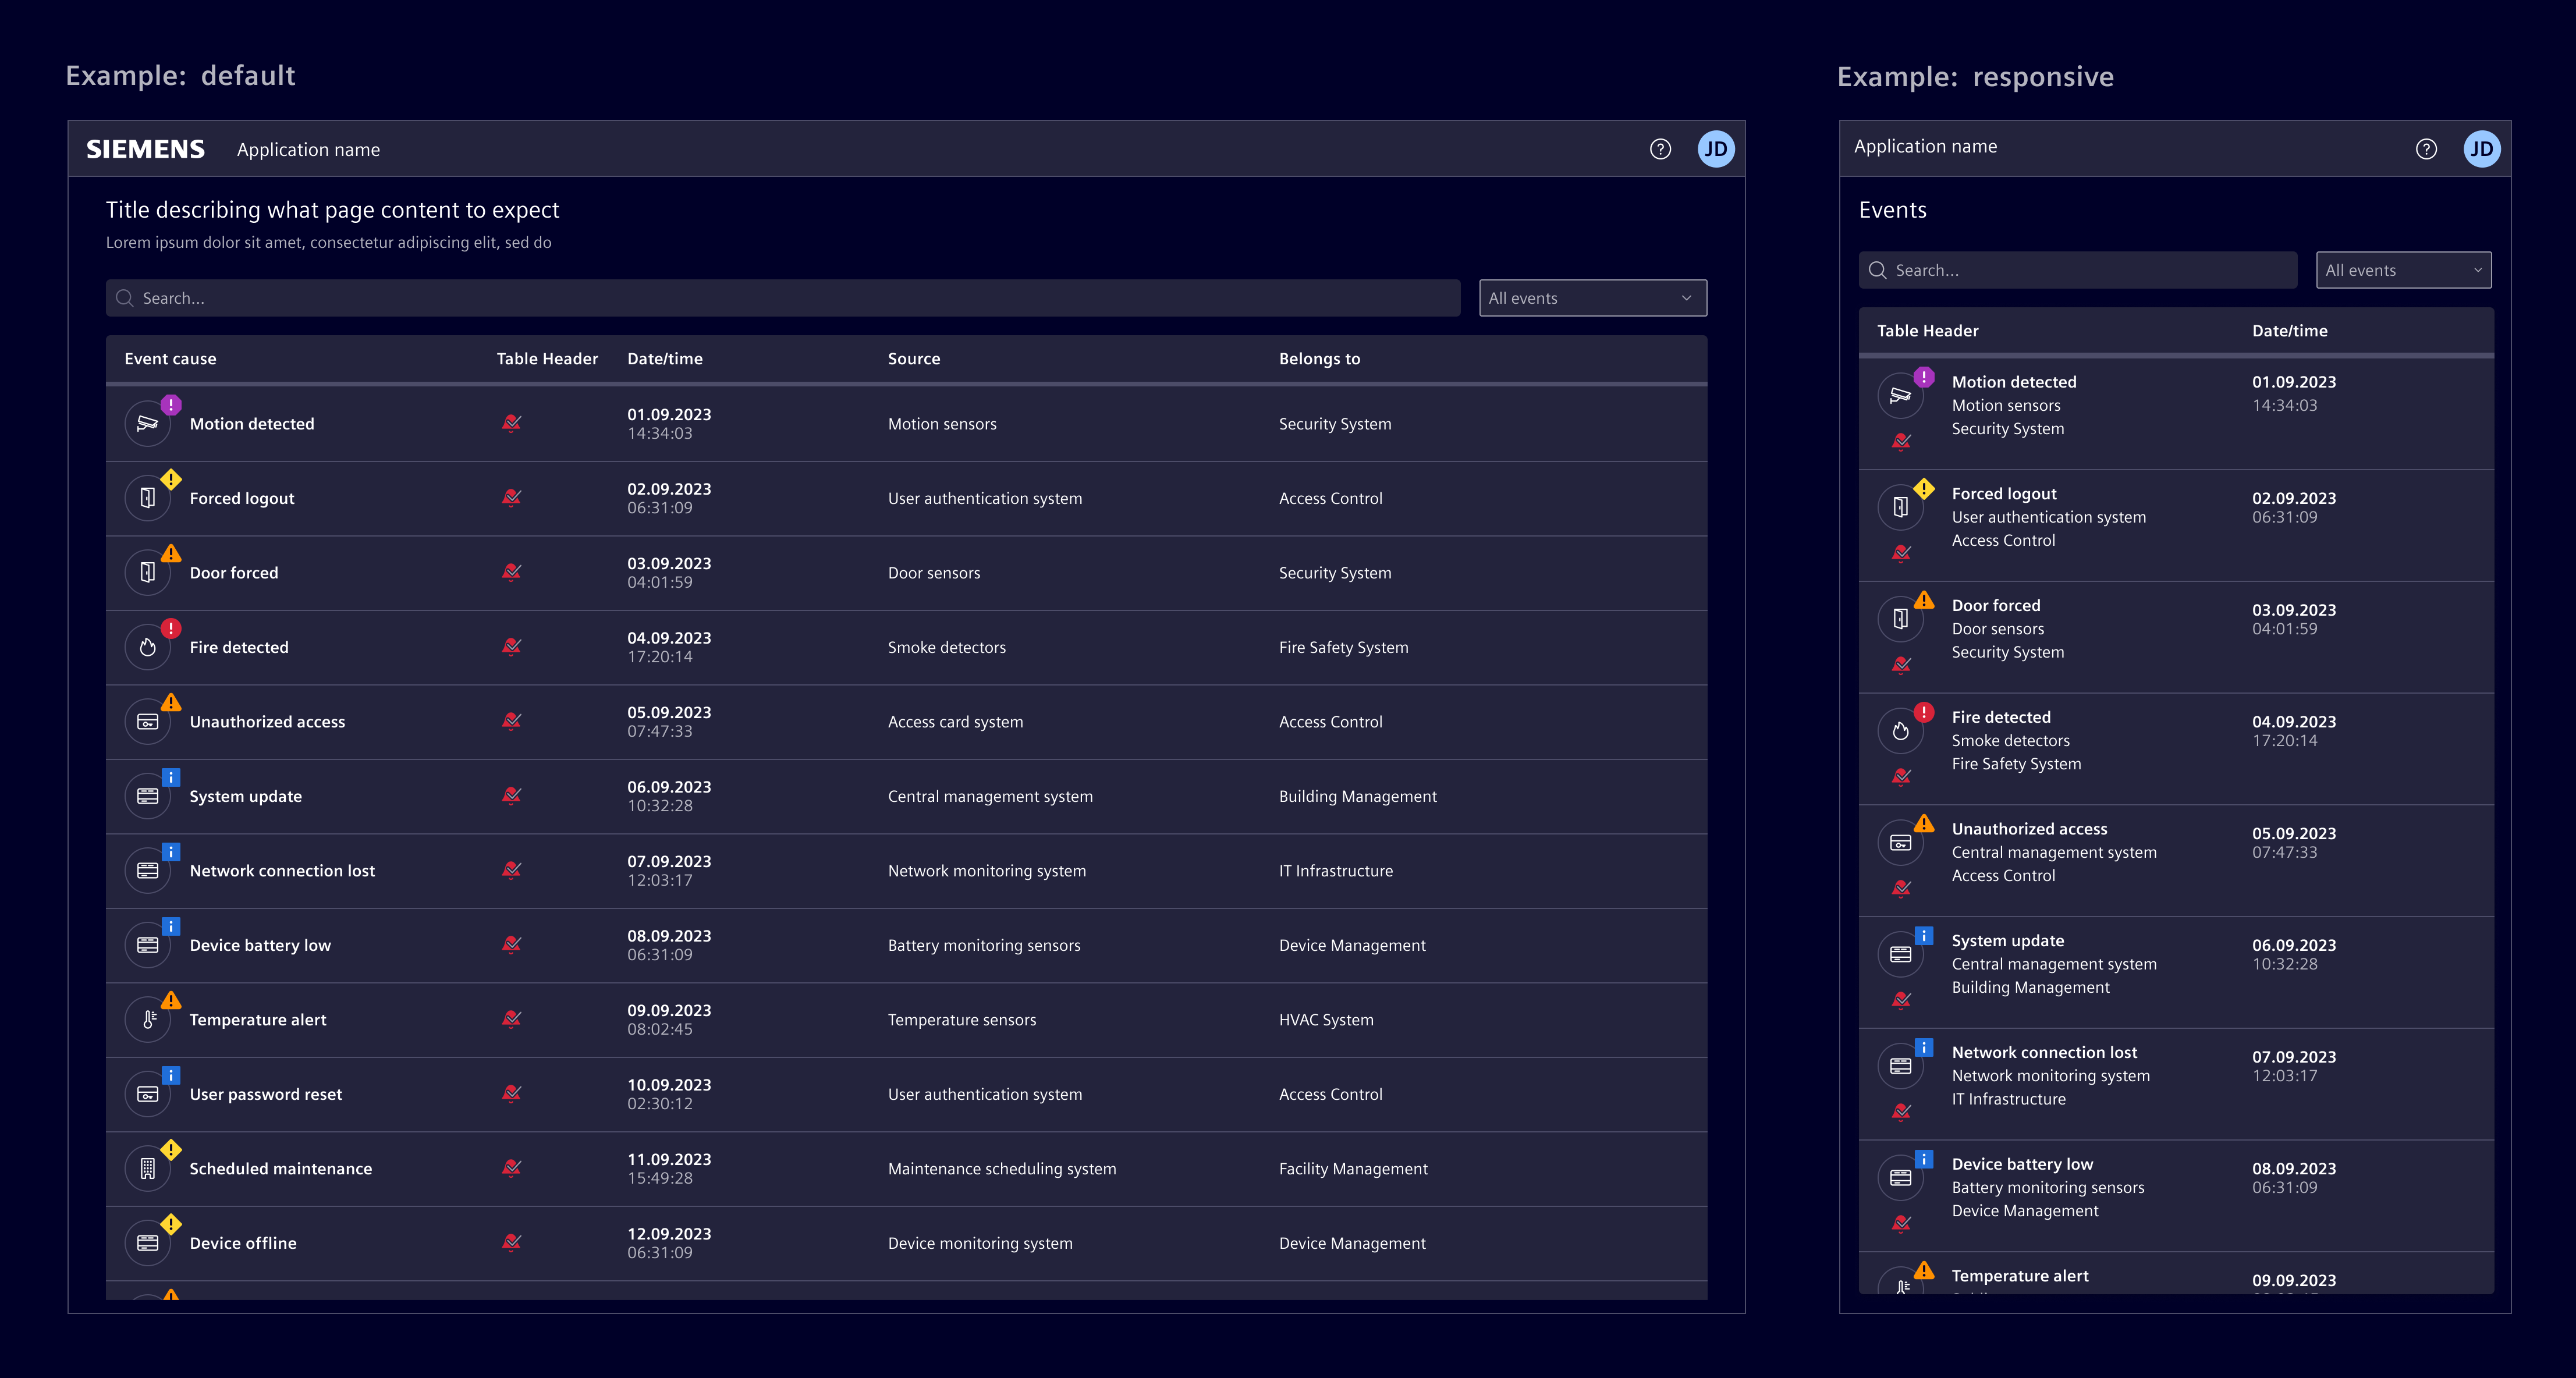Click the magnifier icon in the search bar
This screenshot has width=2576, height=1378.
(x=124, y=297)
